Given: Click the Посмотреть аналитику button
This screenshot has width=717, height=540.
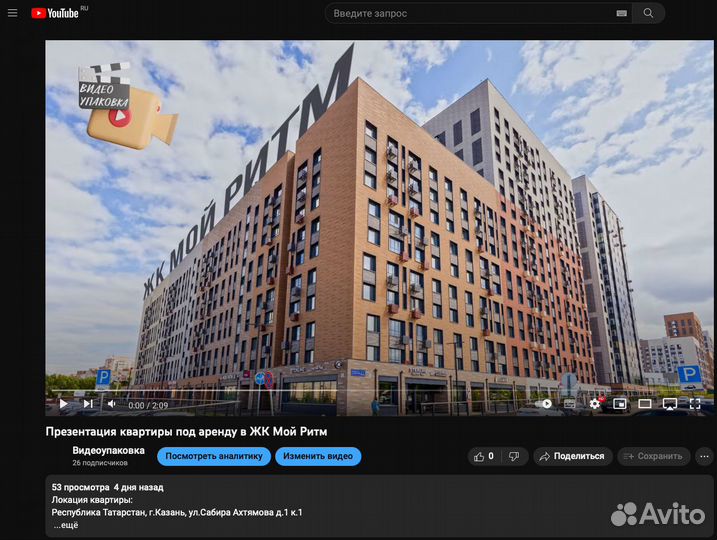Looking at the screenshot, I should point(213,456).
